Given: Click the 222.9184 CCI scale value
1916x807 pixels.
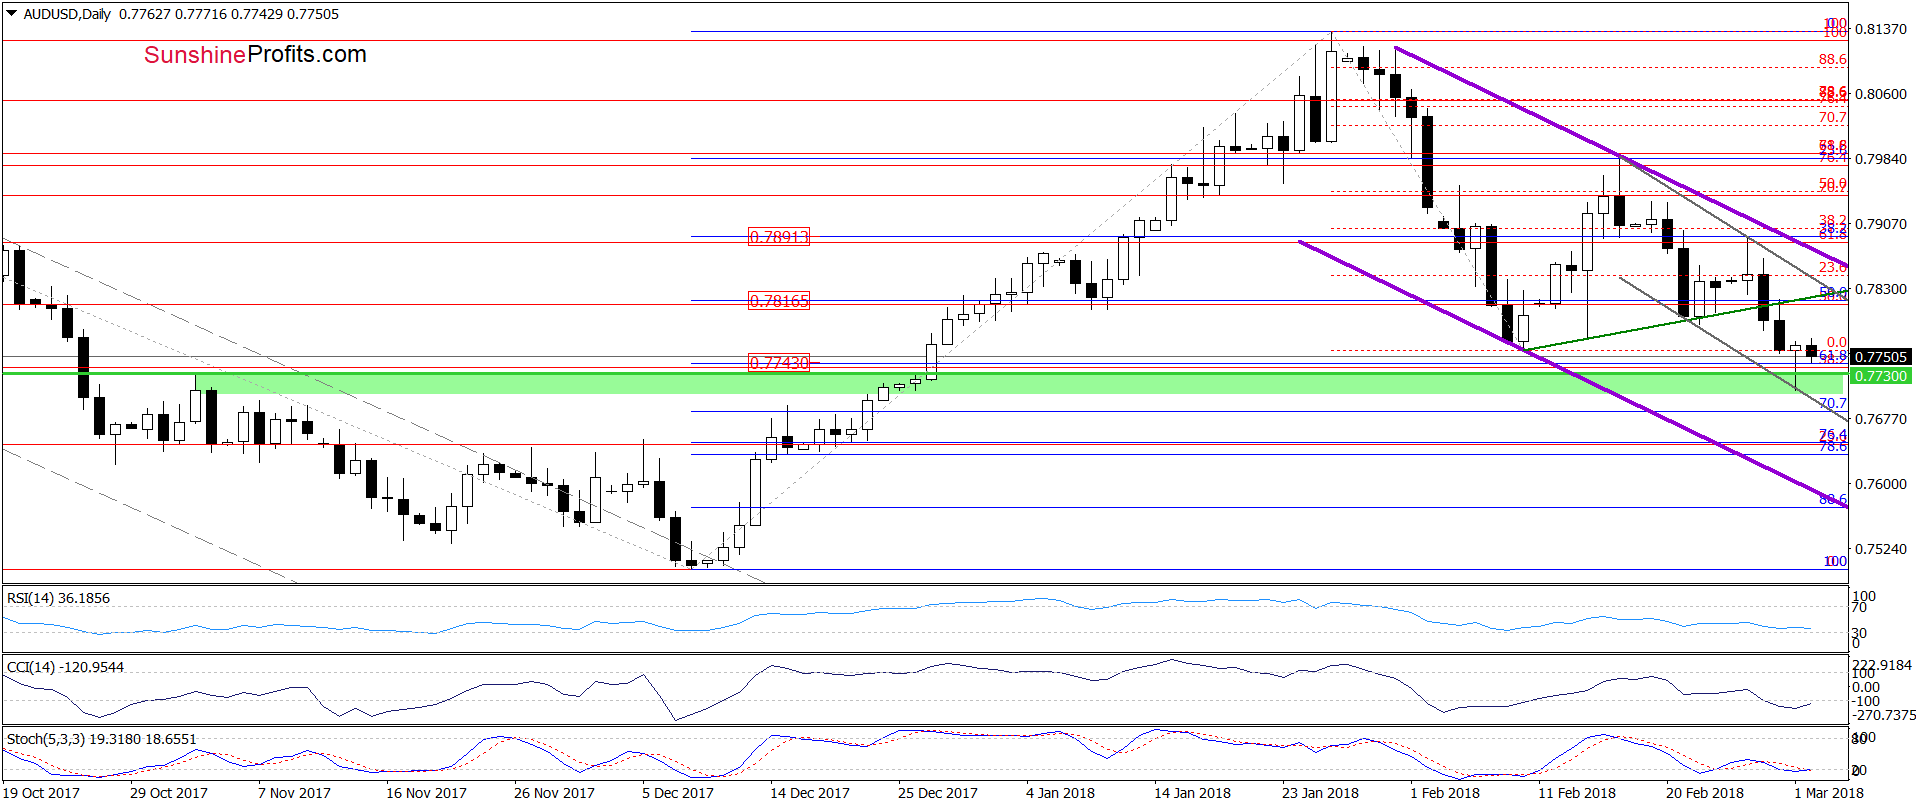Looking at the screenshot, I should click(1882, 665).
